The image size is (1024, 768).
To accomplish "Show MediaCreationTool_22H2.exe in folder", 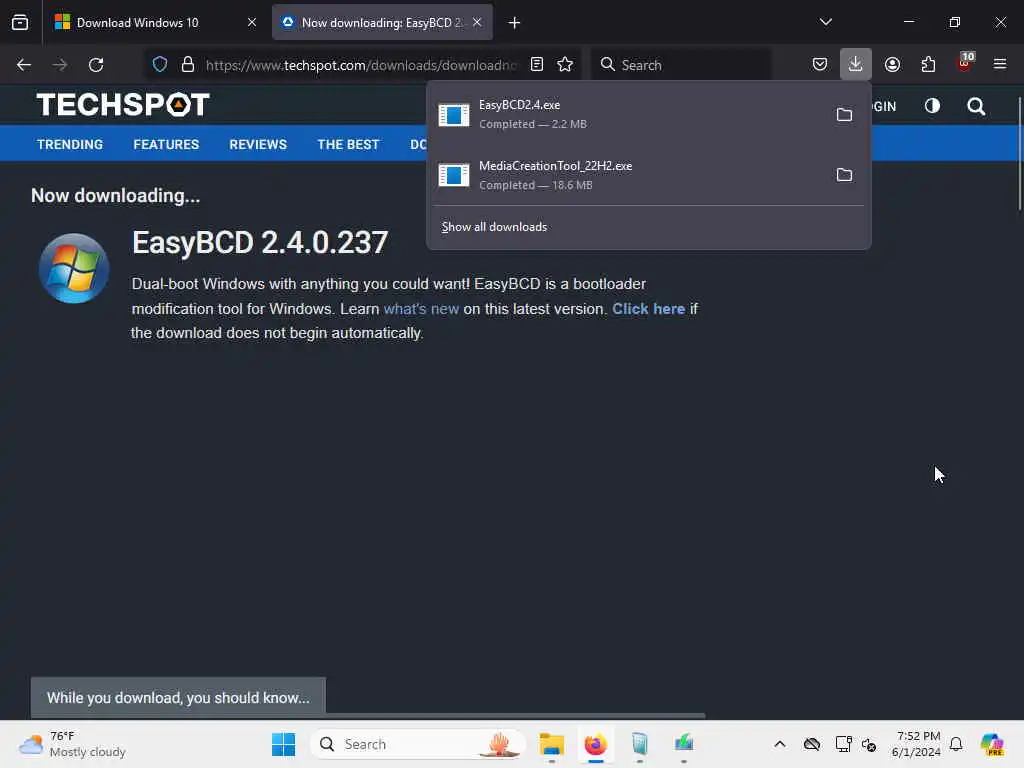I will coord(844,175).
